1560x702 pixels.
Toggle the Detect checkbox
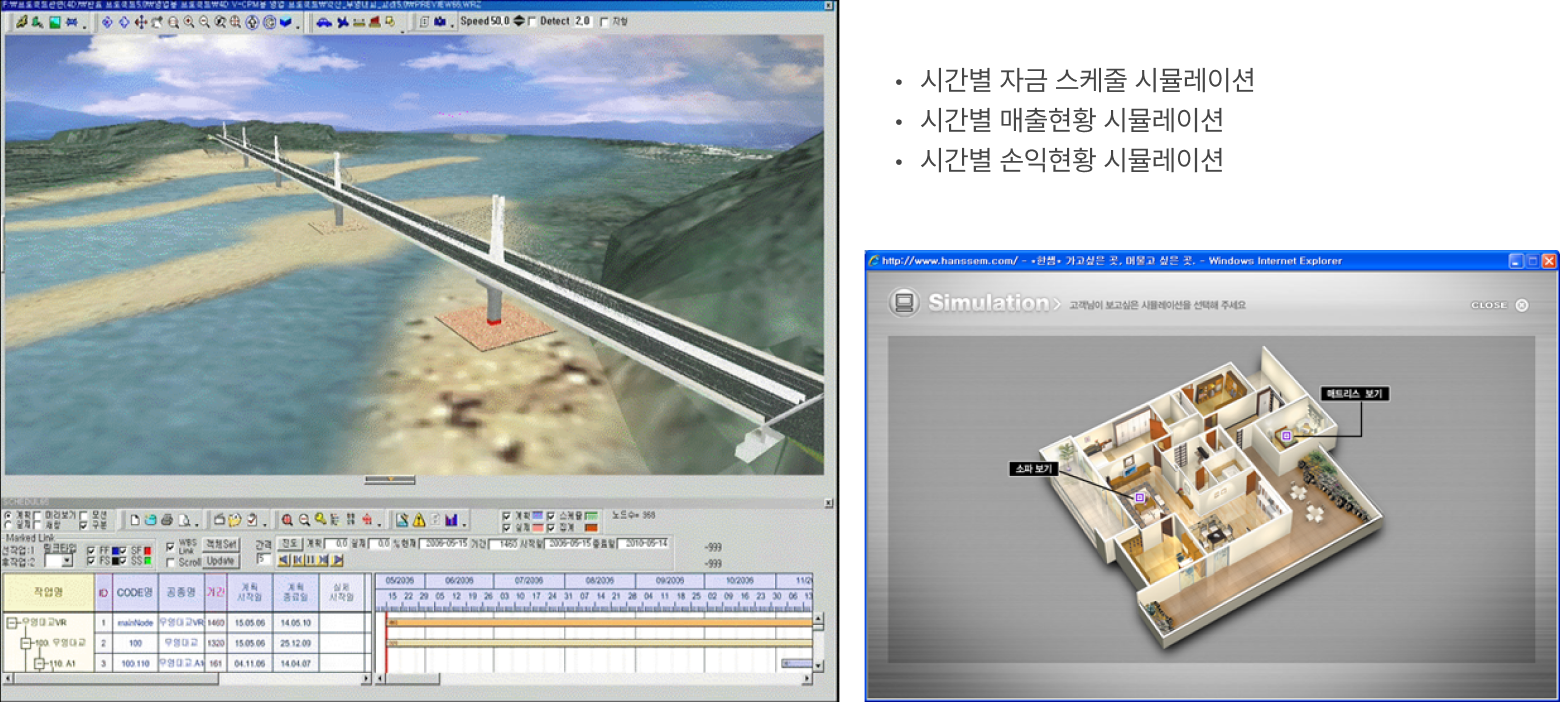[x=531, y=22]
